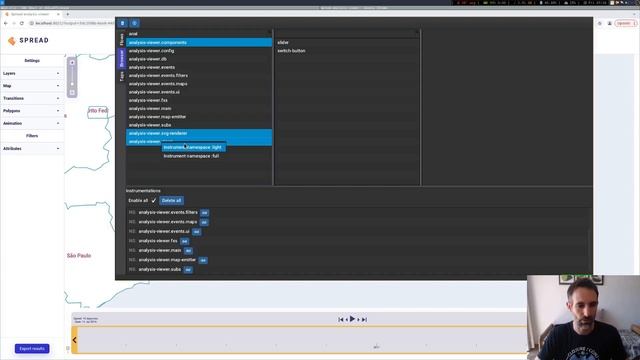Select namespace analysis-viewer.events.ui in browser list
Viewport: 640px width, 360px height.
pos(199,92)
